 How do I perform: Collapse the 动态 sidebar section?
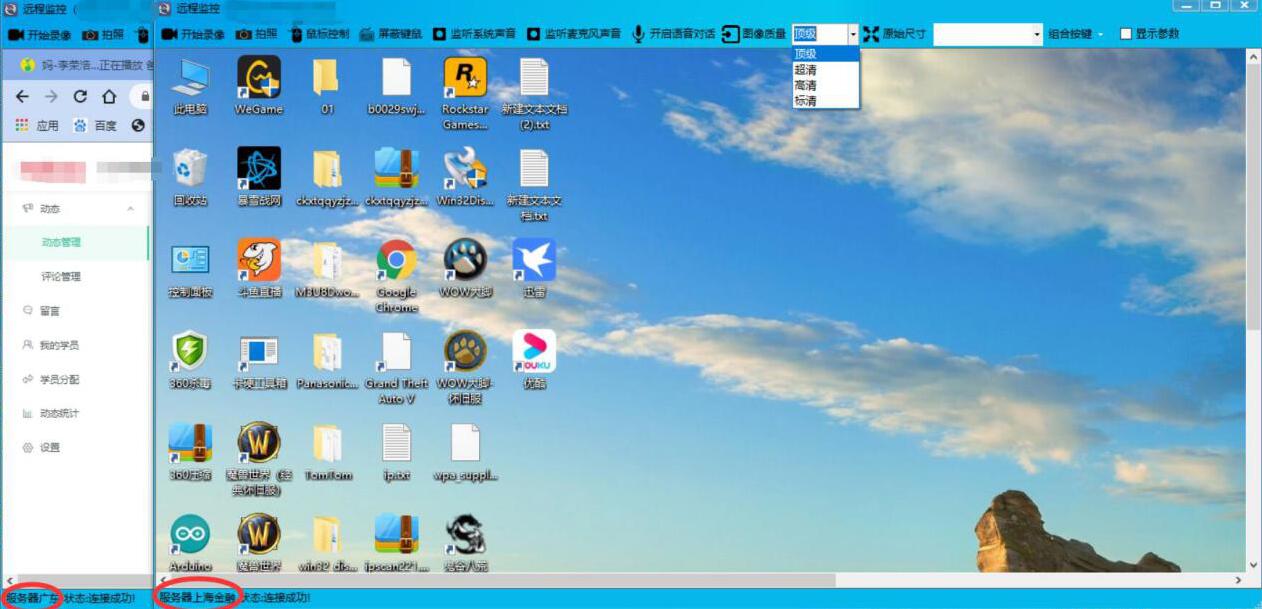click(x=130, y=209)
